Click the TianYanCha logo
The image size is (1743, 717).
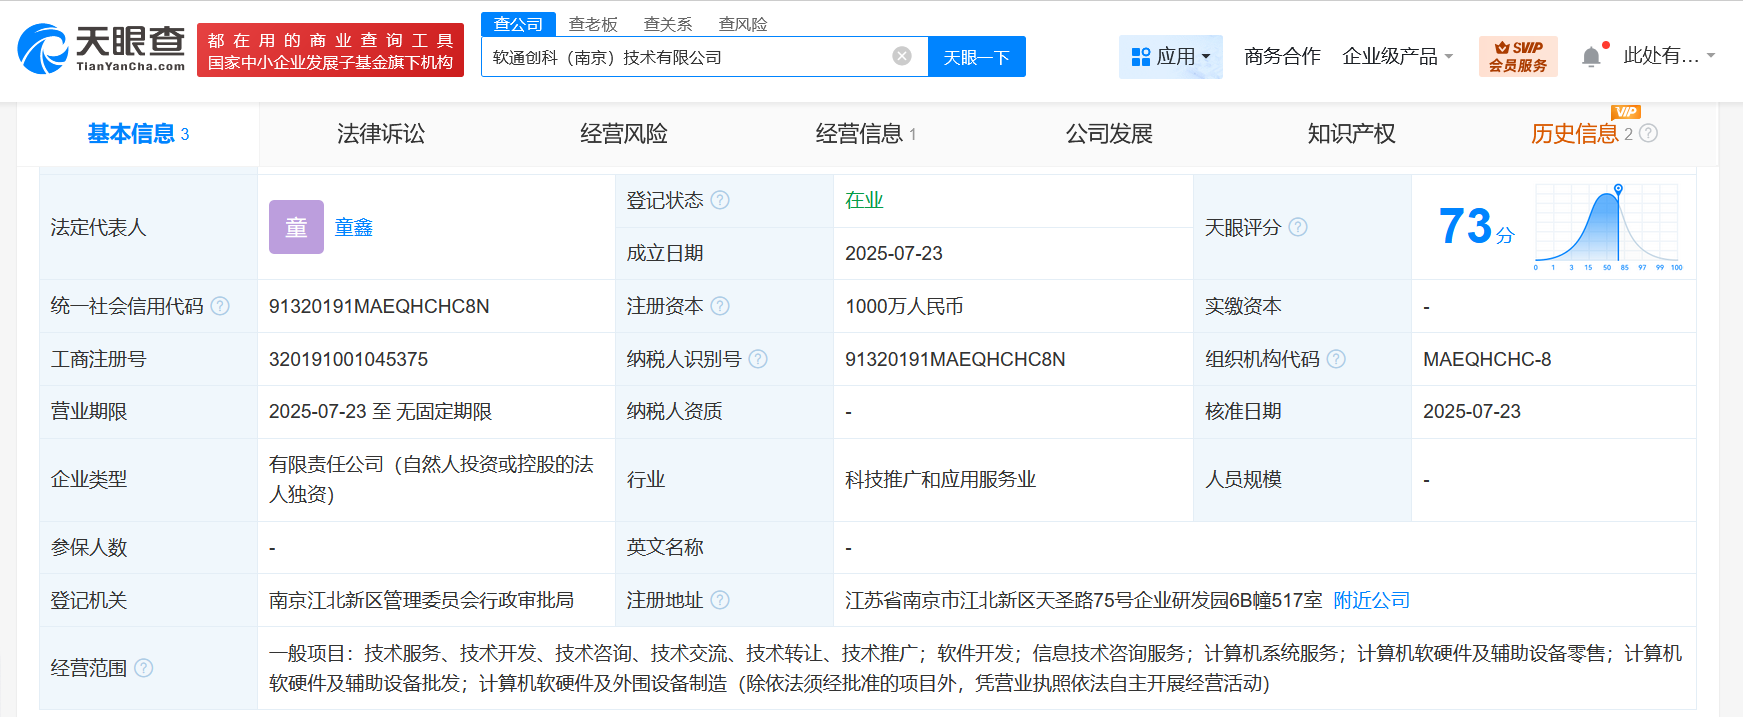point(101,49)
